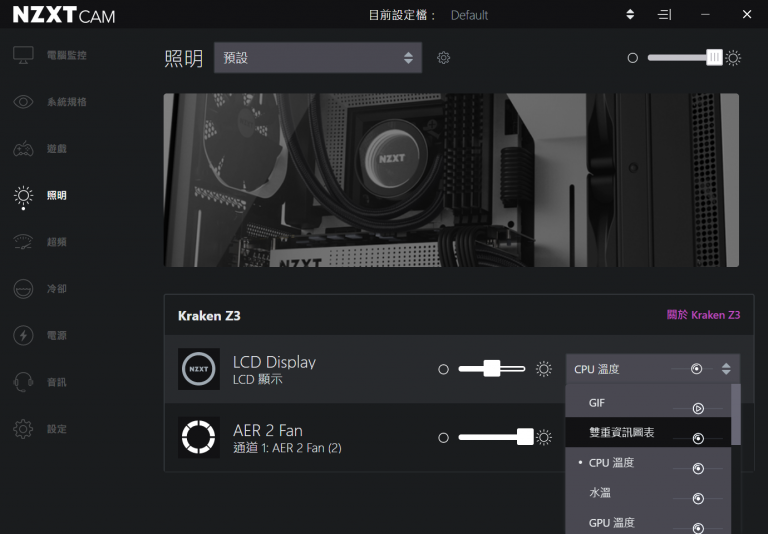Click the bright sun icon for AER 2 Fan

[544, 437]
